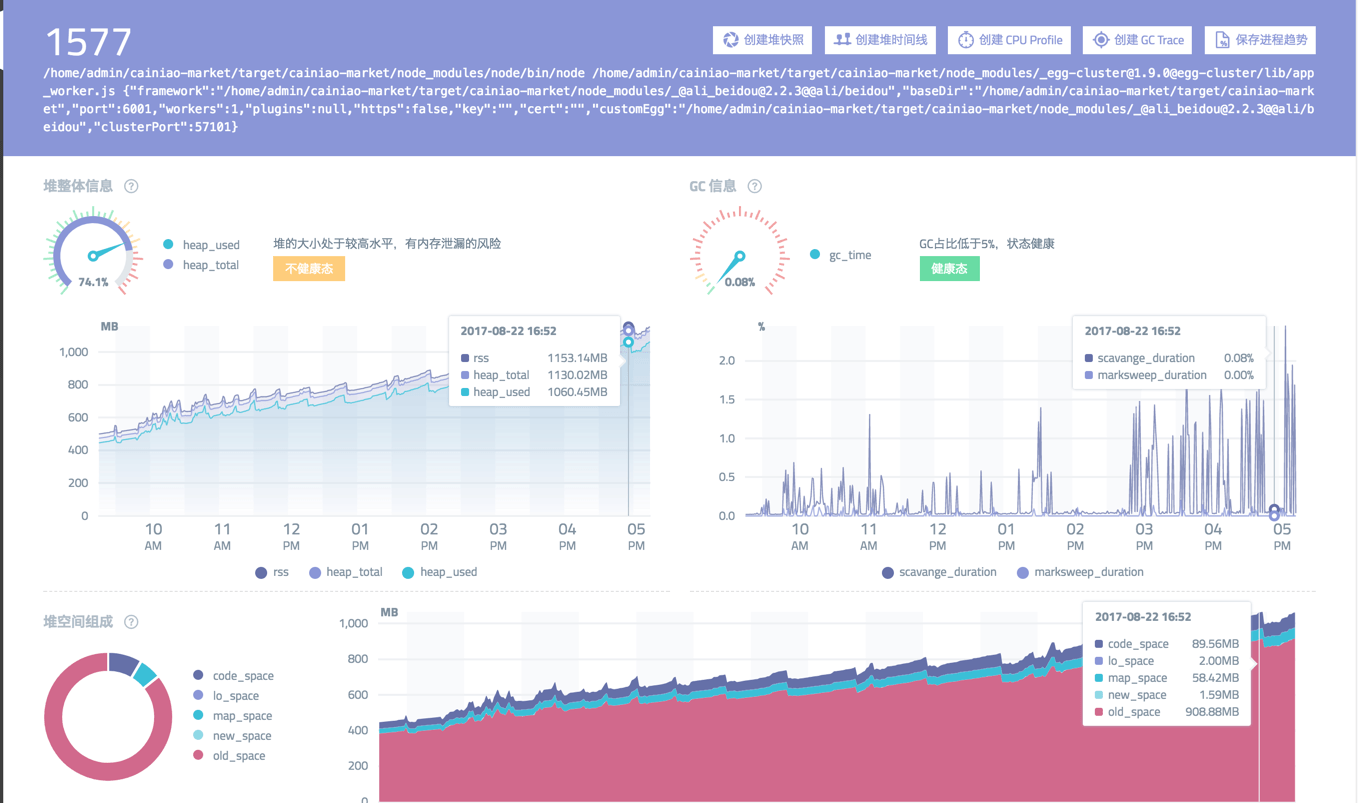Click map_space 58.42MB tooltip row
Viewport: 1358px width, 803px height.
click(x=1167, y=678)
